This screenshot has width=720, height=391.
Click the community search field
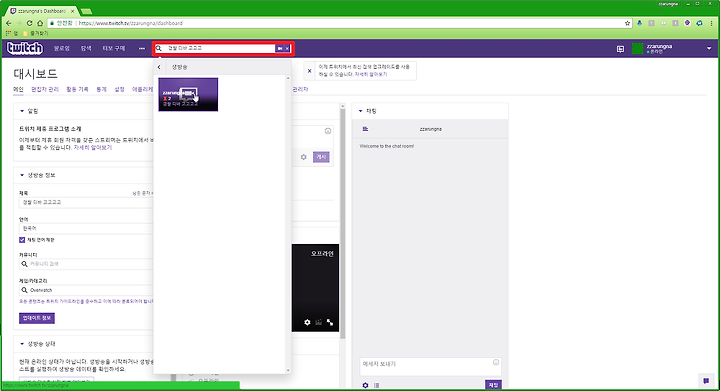[86, 264]
